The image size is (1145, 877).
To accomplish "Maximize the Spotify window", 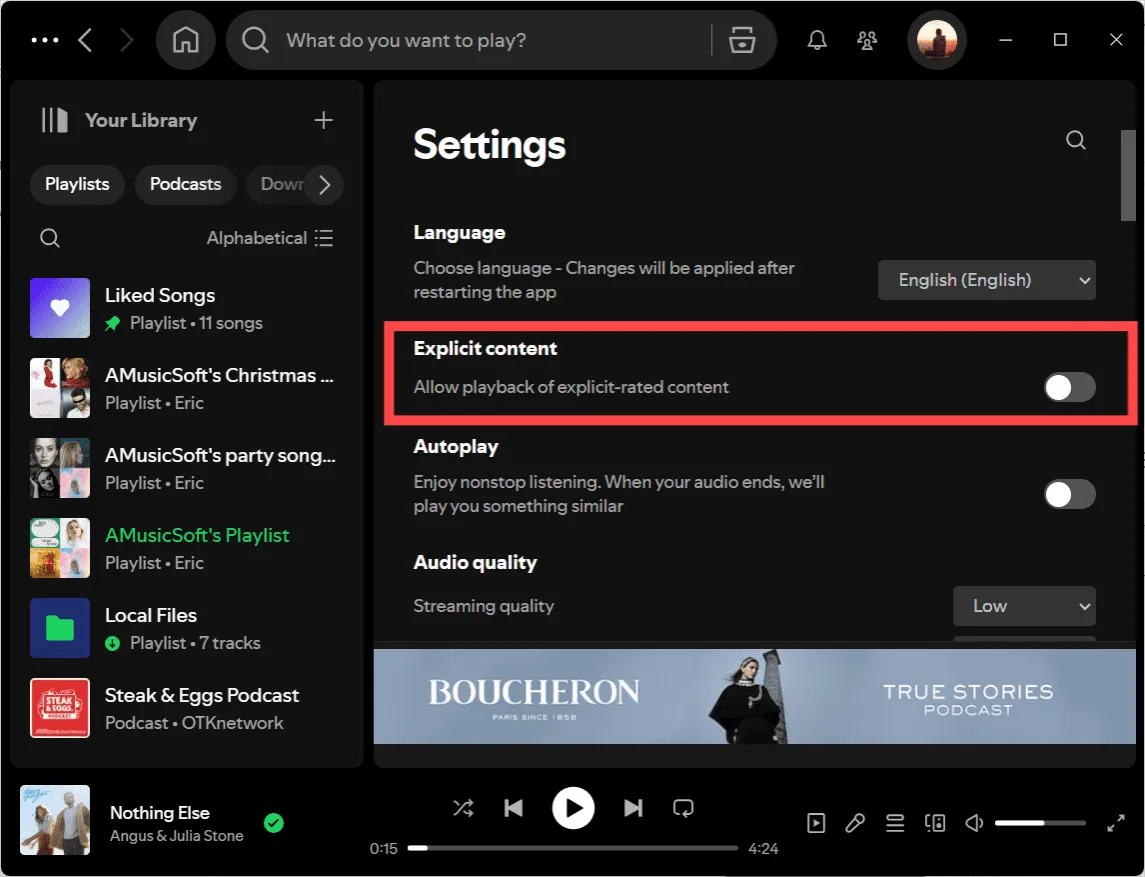I will point(1060,40).
